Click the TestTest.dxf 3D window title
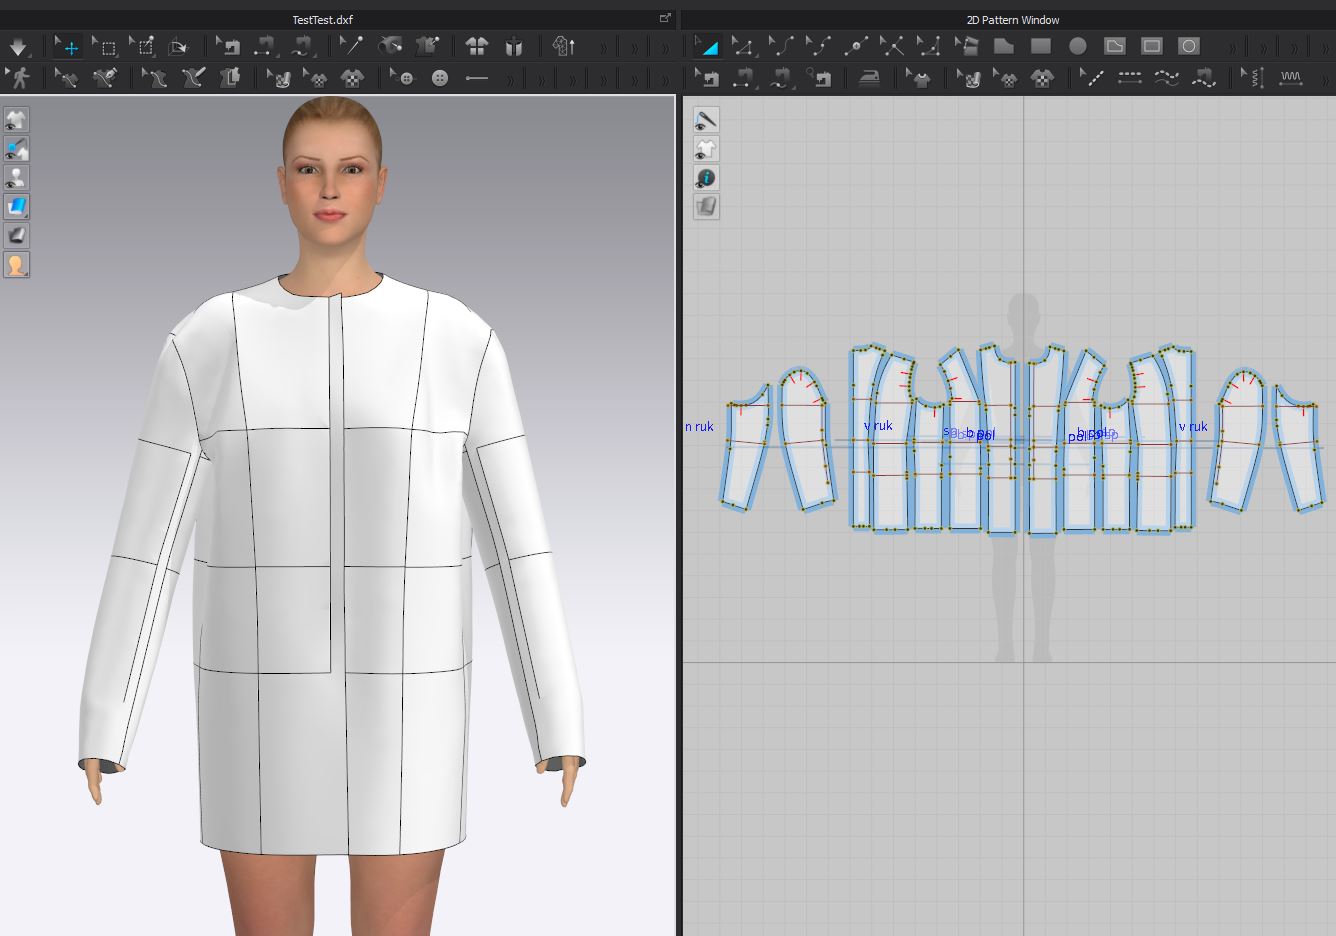 pos(322,20)
